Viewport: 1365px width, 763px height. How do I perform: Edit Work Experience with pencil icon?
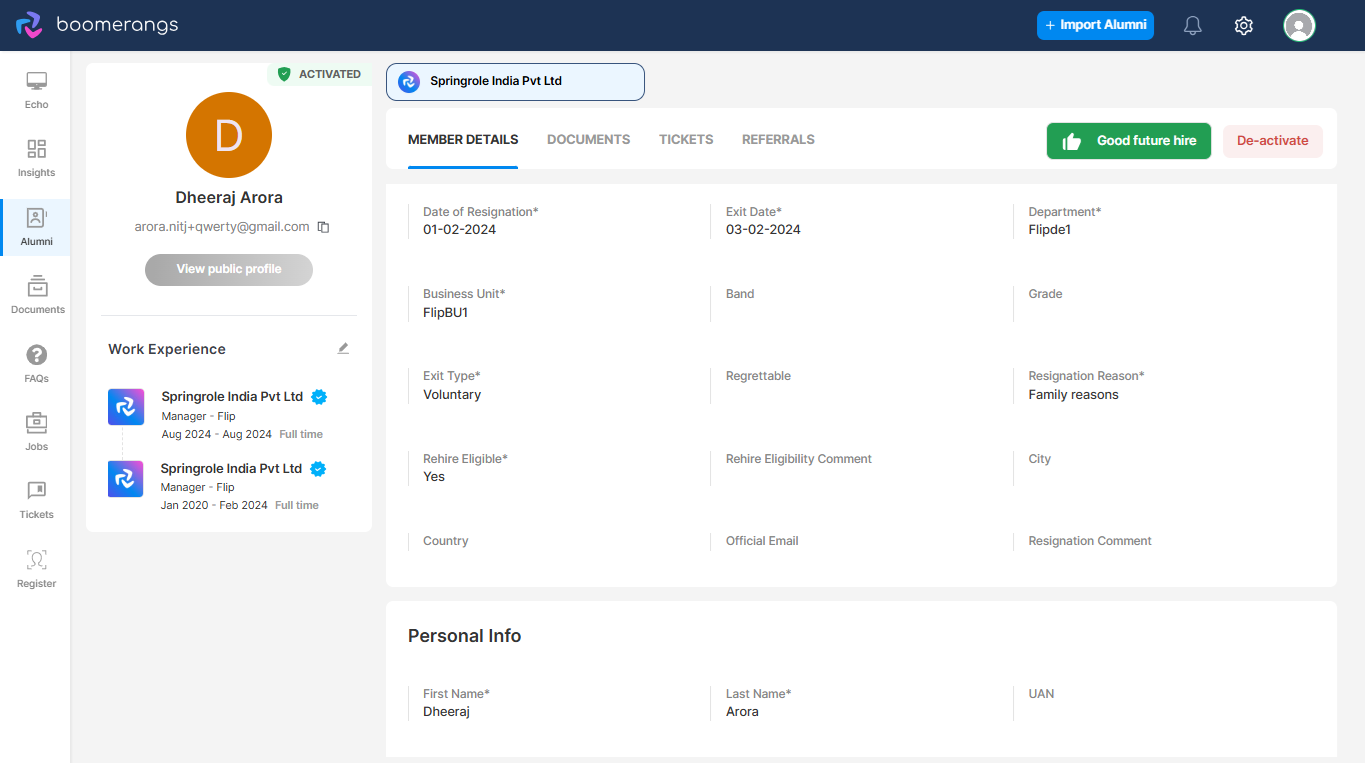(x=343, y=348)
